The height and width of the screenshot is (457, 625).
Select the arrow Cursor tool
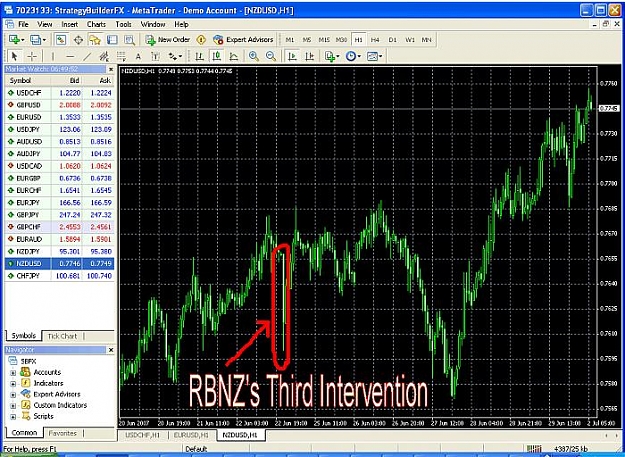(x=15, y=56)
